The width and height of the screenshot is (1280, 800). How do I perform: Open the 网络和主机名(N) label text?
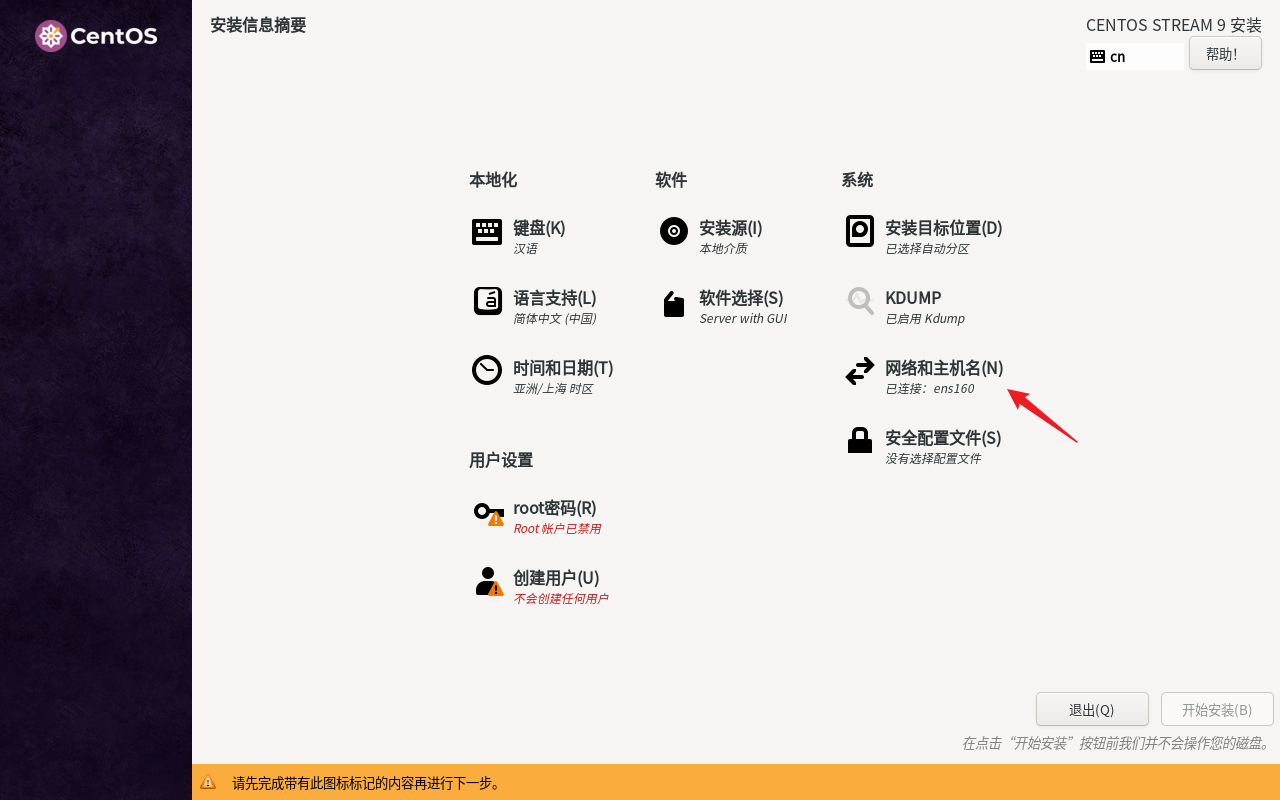(943, 368)
